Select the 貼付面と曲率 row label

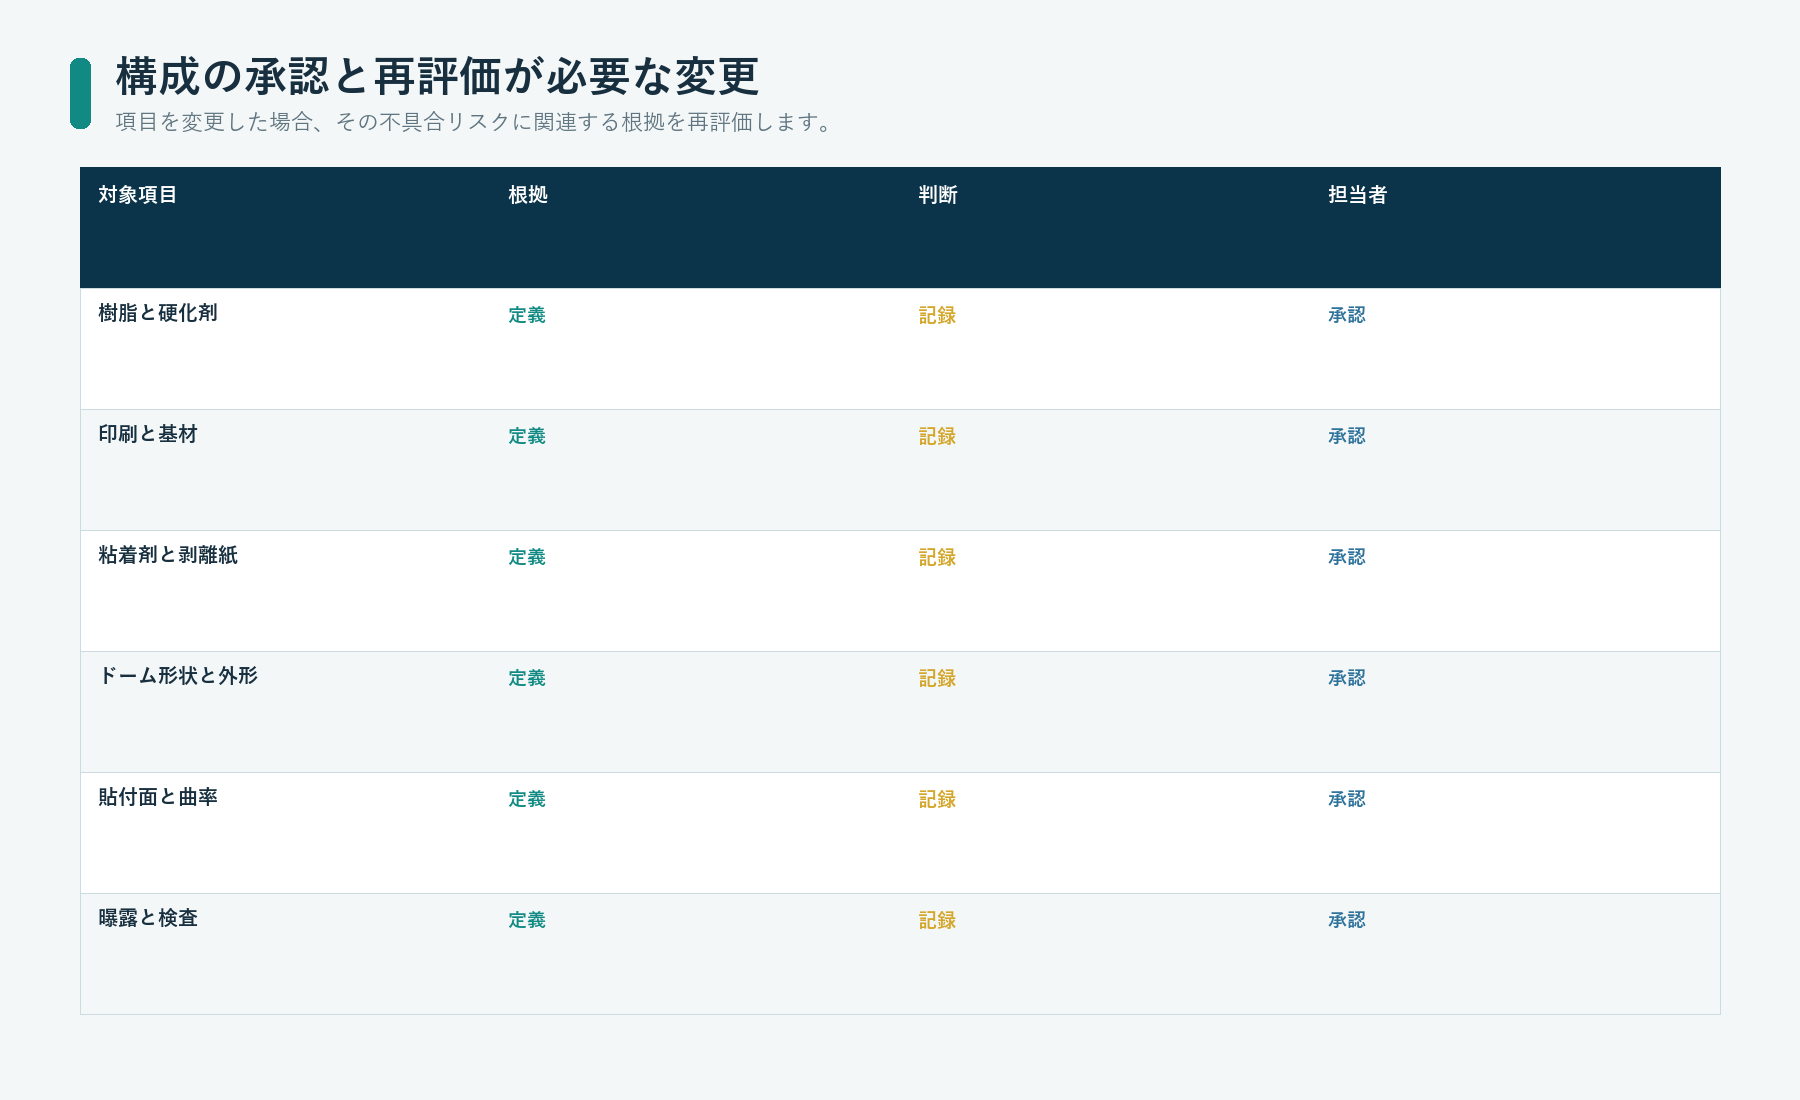pos(158,797)
